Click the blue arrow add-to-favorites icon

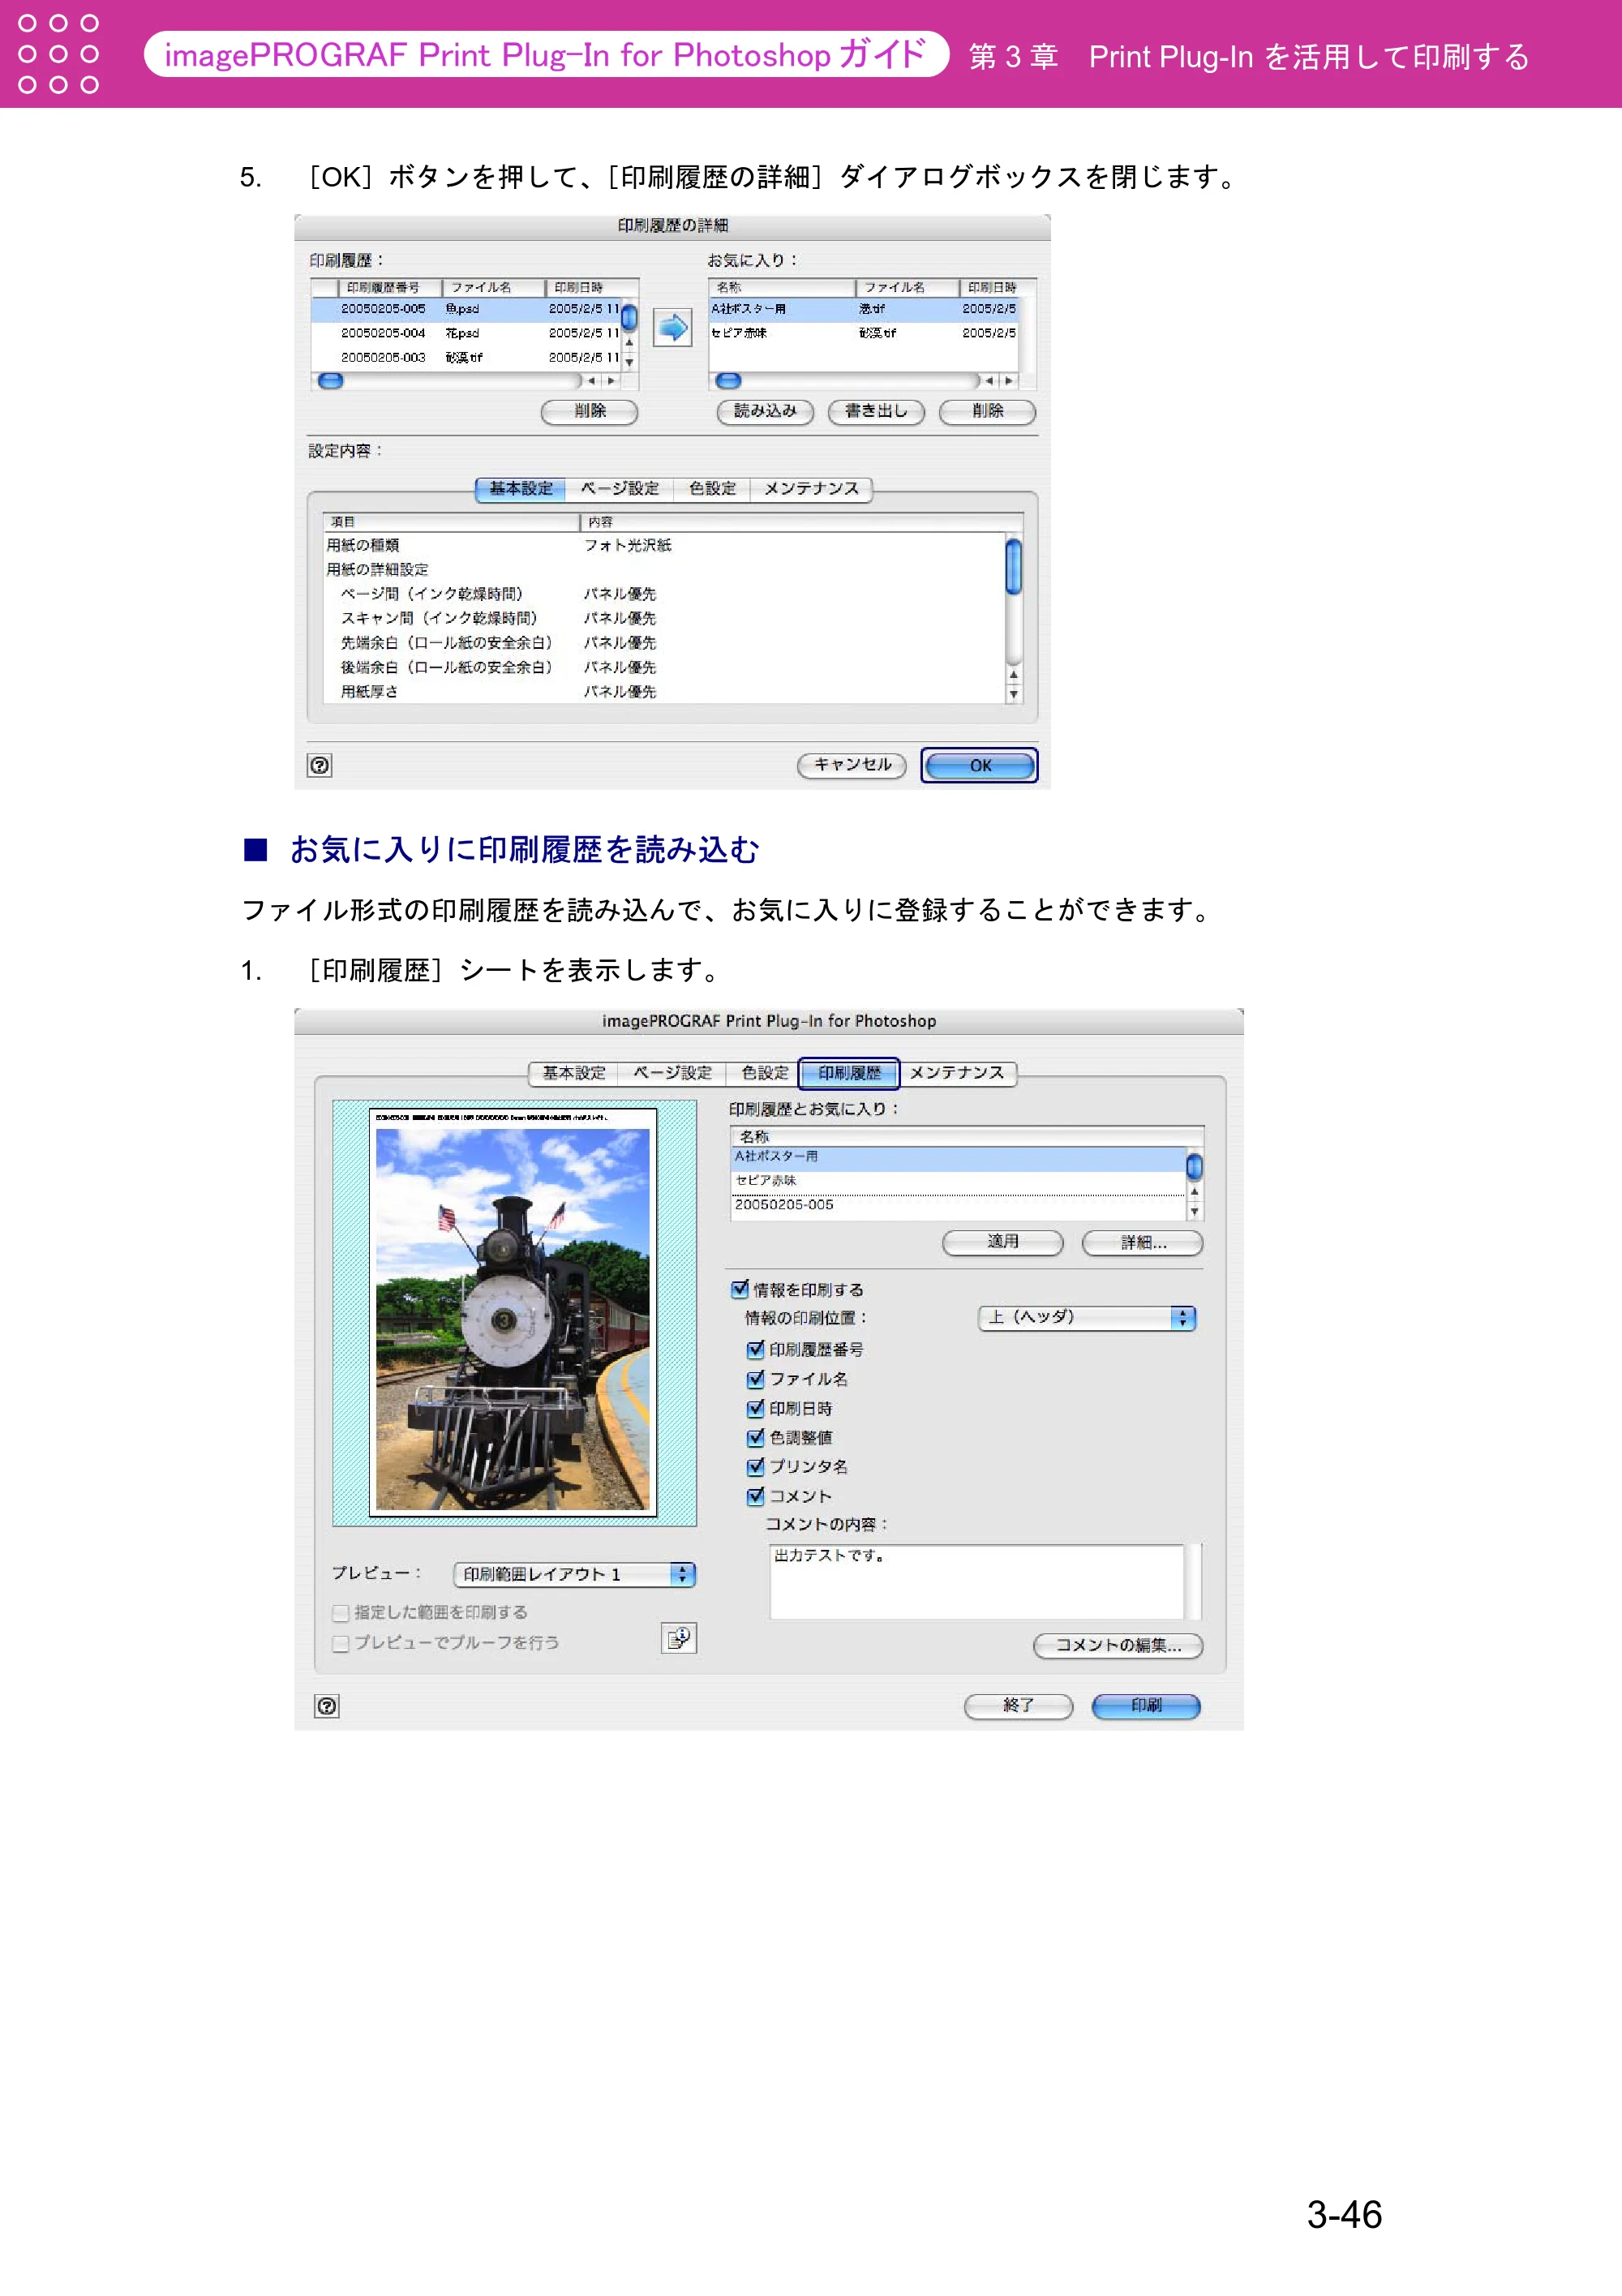click(x=673, y=328)
